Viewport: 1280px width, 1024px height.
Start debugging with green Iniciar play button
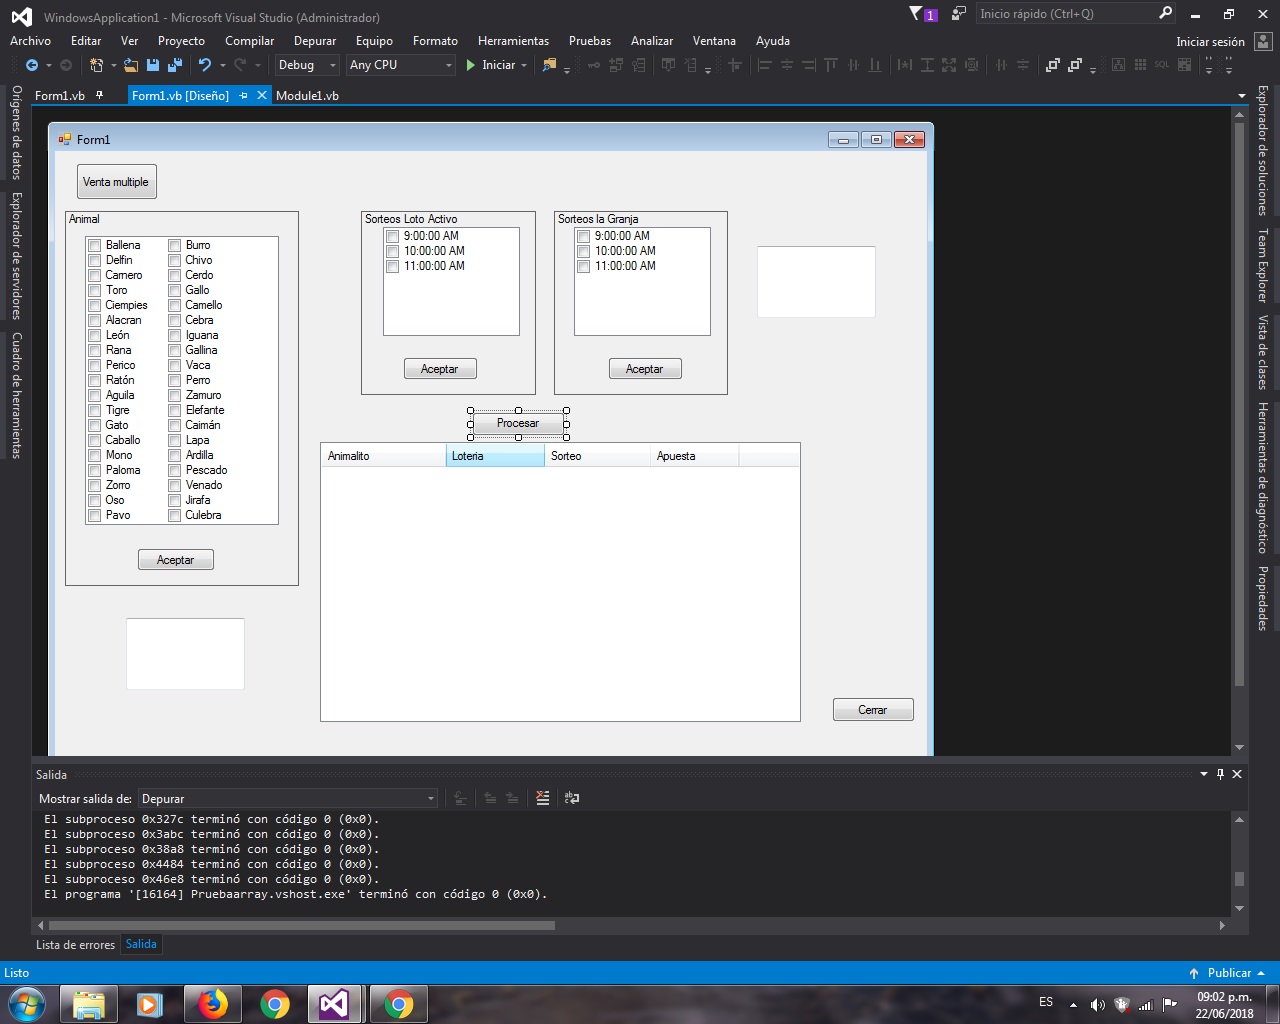[x=490, y=65]
